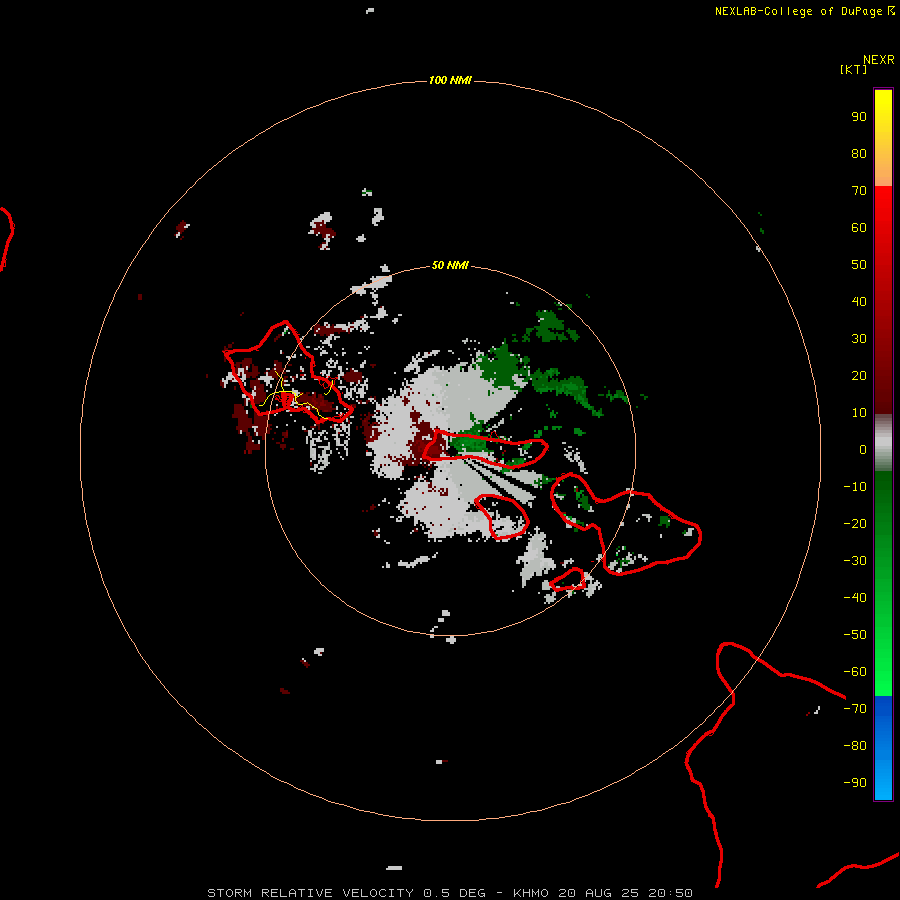Click the 0 value on the velocity scale
This screenshot has width=900, height=900.
(x=863, y=449)
